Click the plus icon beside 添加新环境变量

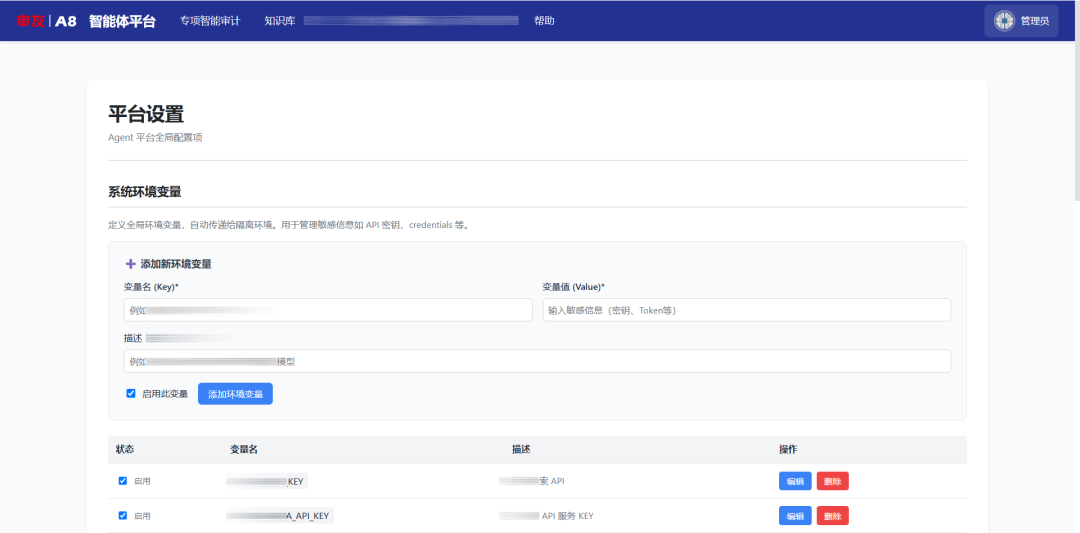click(130, 264)
